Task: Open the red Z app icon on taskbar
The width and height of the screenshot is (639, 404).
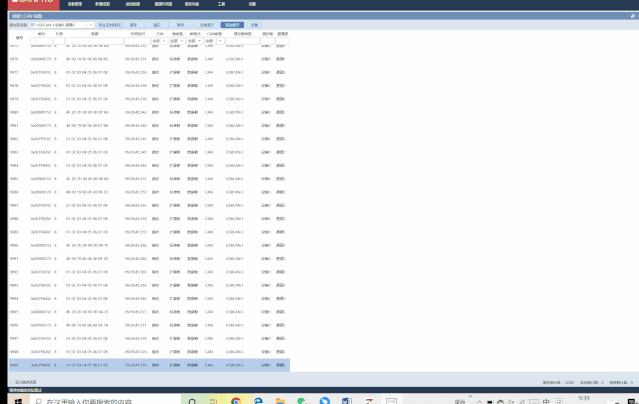Action: click(x=369, y=401)
